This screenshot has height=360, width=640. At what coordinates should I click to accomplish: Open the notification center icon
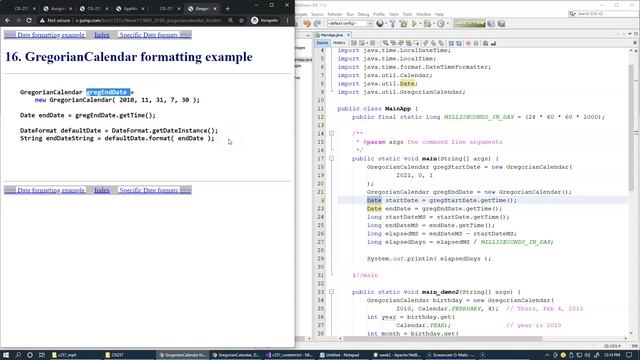coord(630,355)
